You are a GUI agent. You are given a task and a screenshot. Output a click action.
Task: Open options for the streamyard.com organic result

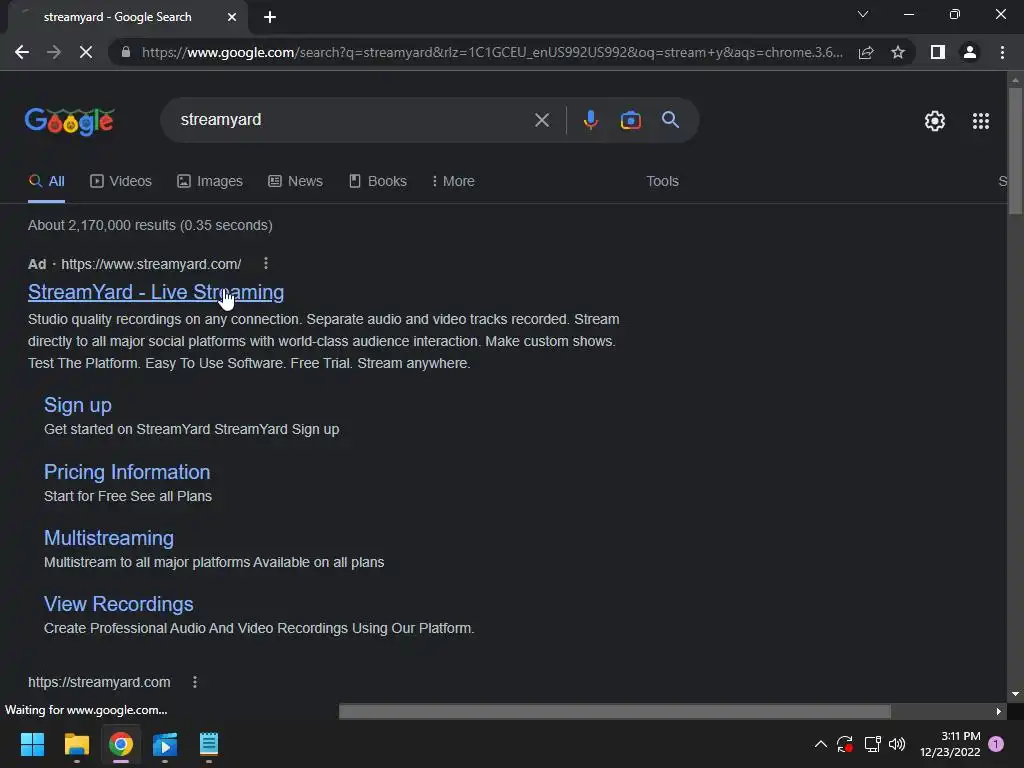pyautogui.click(x=195, y=682)
